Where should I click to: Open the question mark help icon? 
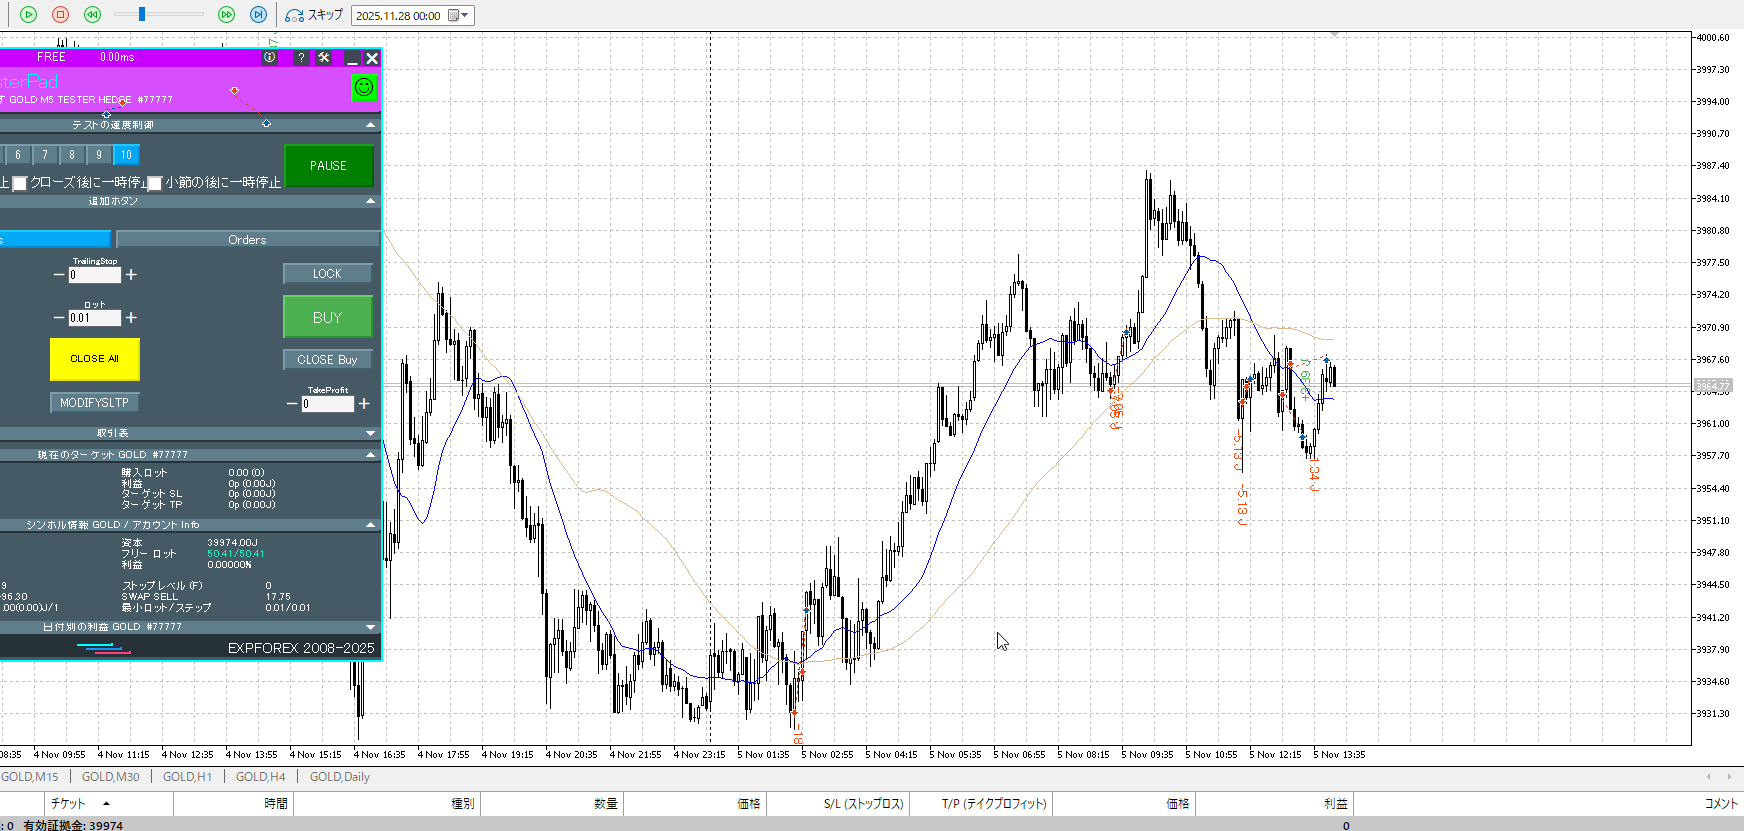[x=301, y=58]
